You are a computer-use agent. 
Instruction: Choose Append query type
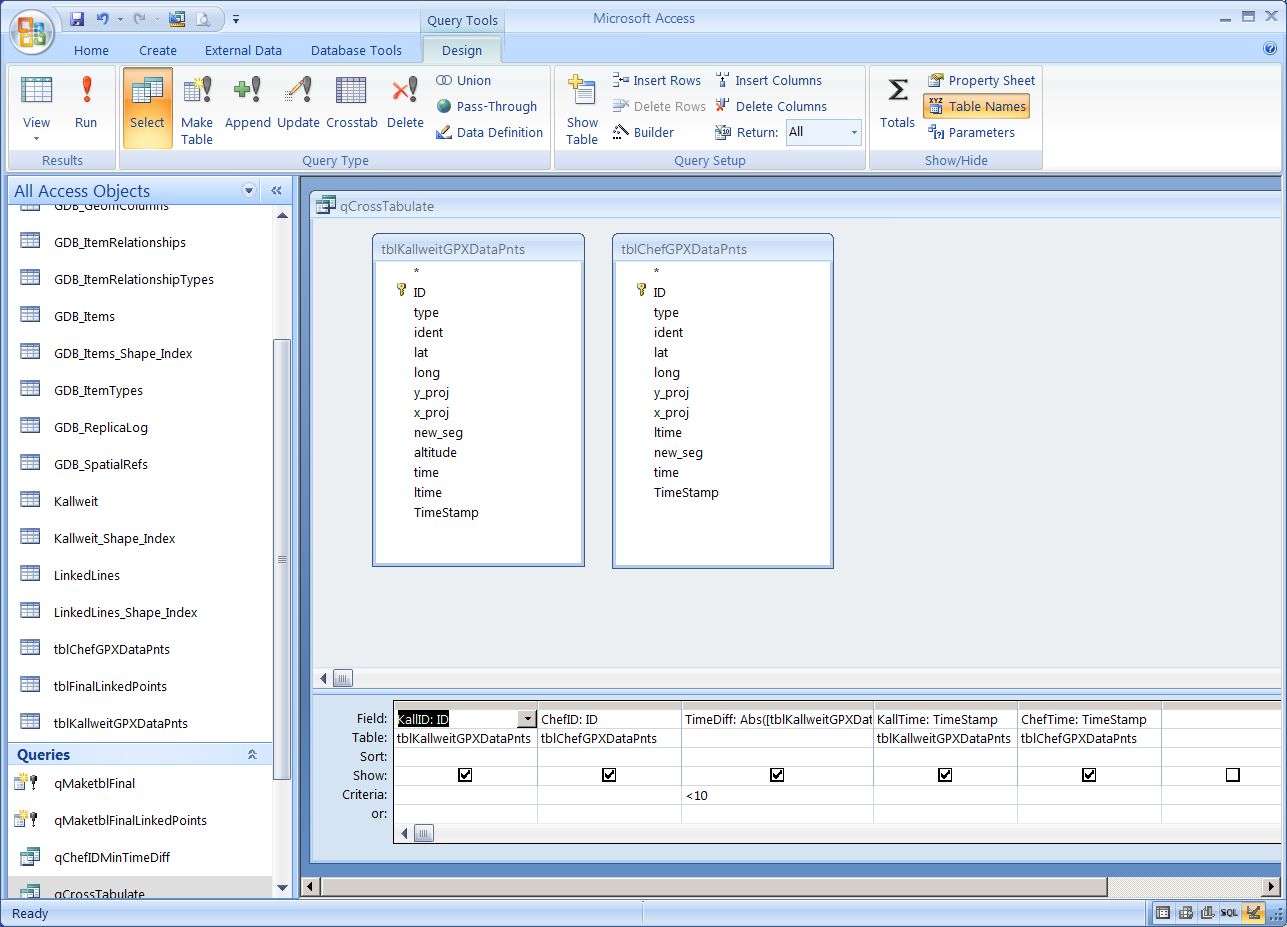click(247, 103)
